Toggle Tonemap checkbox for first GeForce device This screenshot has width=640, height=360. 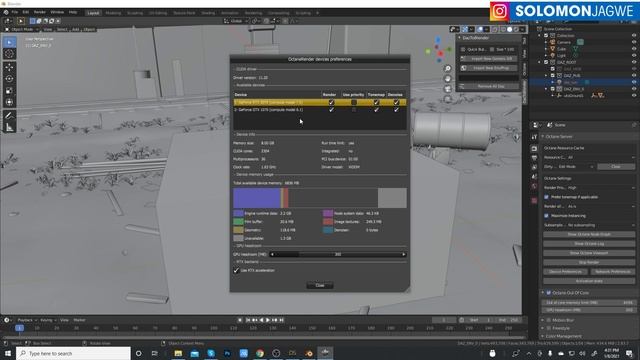376,102
